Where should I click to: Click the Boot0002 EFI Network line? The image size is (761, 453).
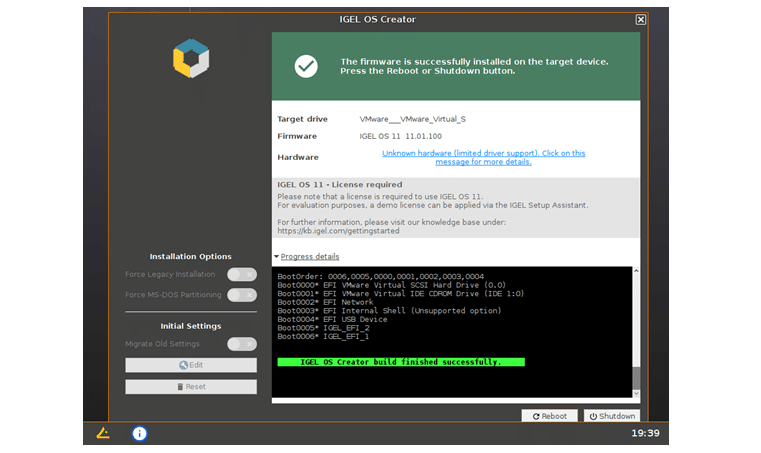[325, 302]
